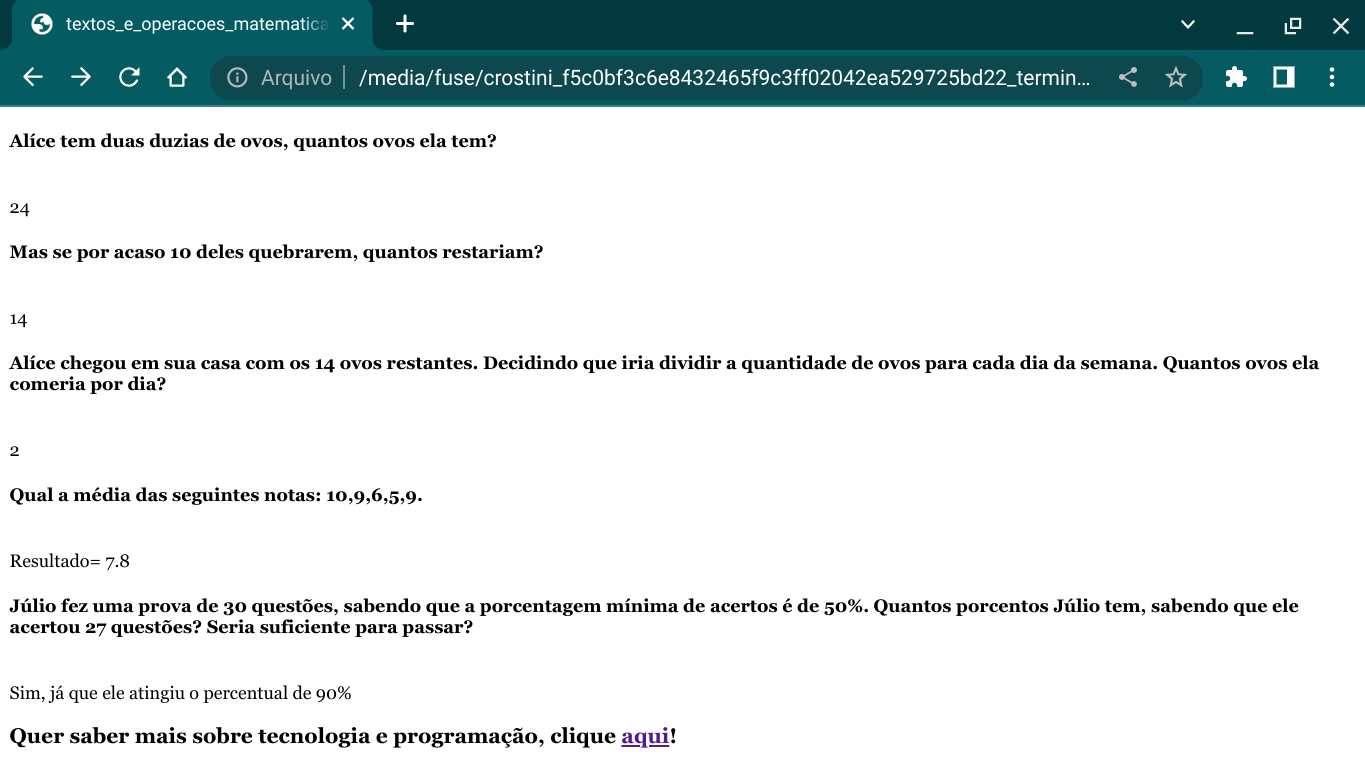Viewport: 1365px width, 768px height.
Task: Go forward to the next page
Action: click(x=81, y=77)
